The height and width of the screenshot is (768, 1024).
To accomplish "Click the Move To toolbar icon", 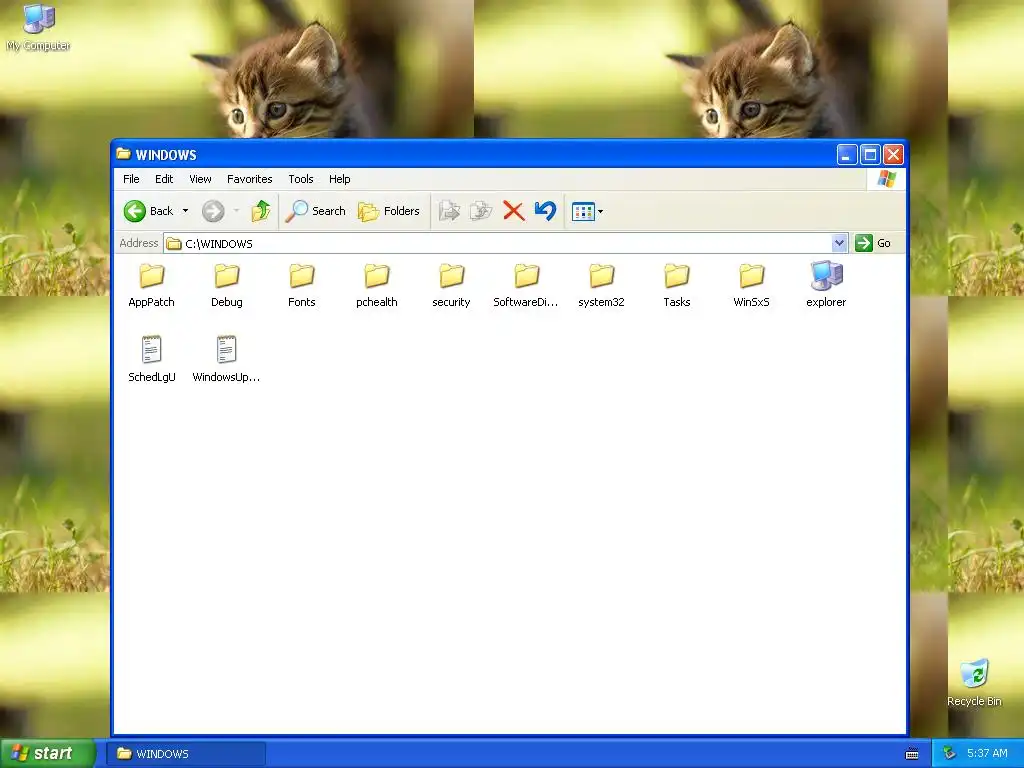I will point(449,211).
